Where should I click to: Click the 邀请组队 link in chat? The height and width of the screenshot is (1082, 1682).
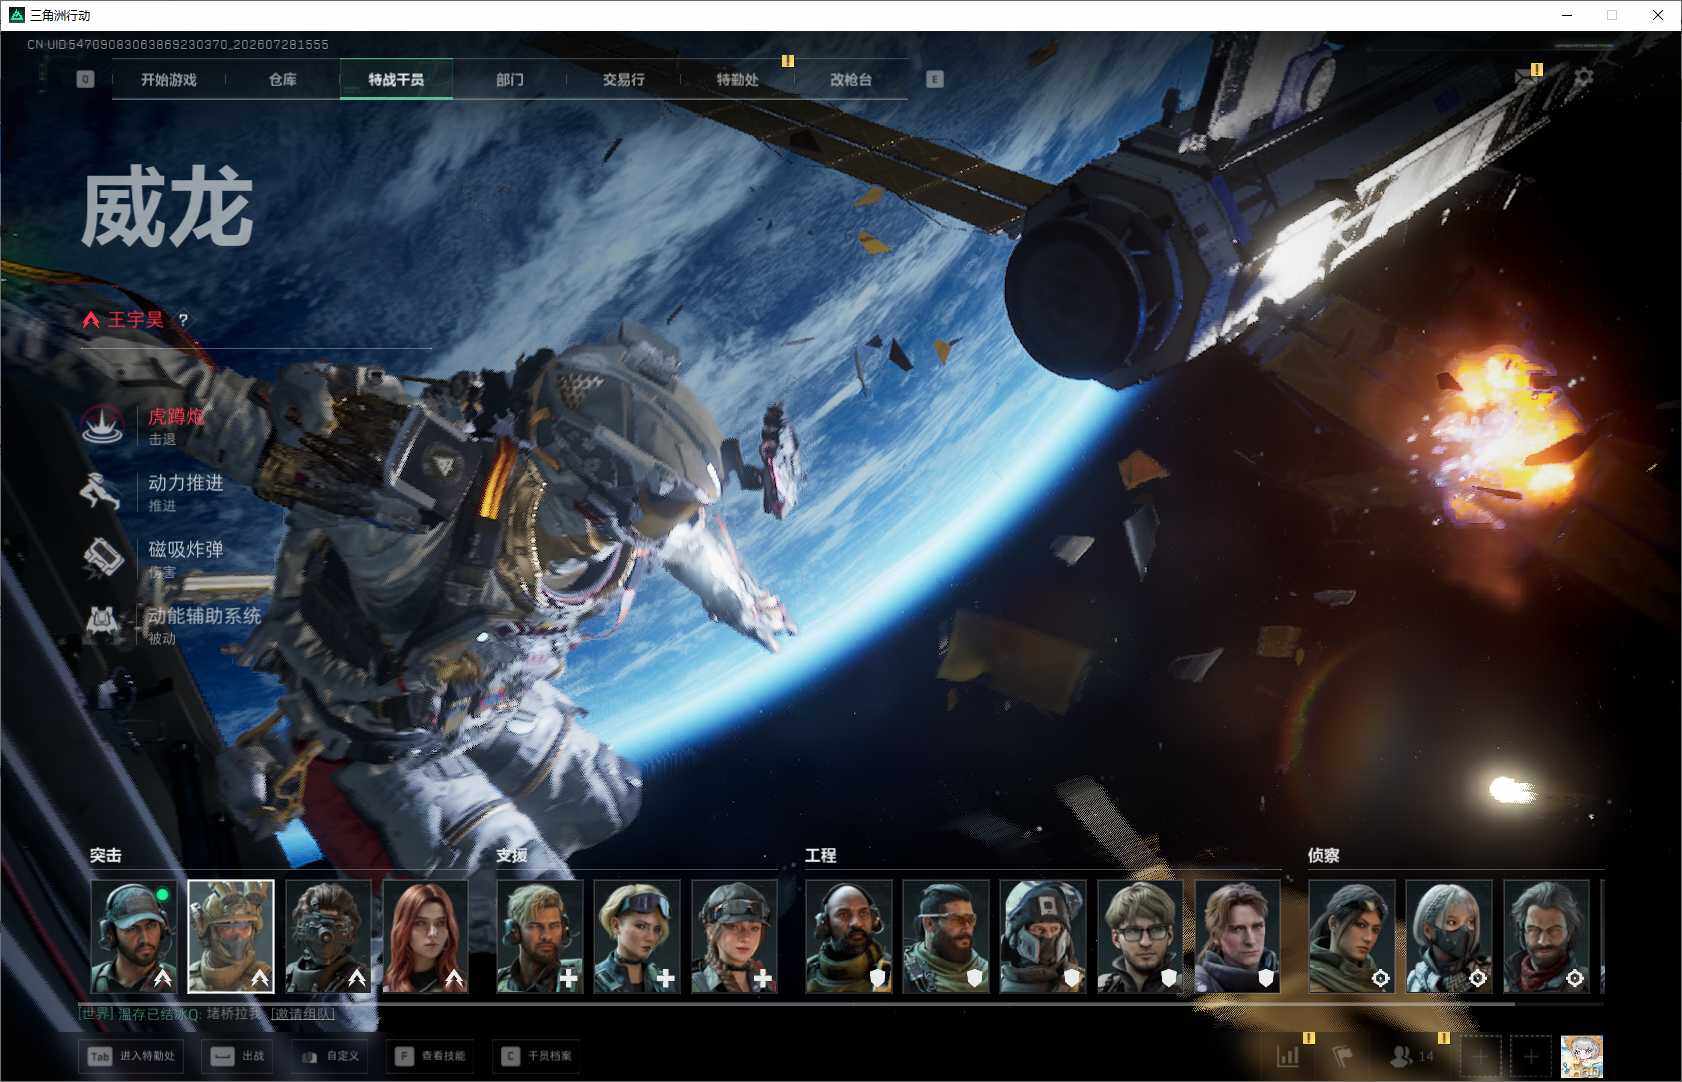[303, 1014]
